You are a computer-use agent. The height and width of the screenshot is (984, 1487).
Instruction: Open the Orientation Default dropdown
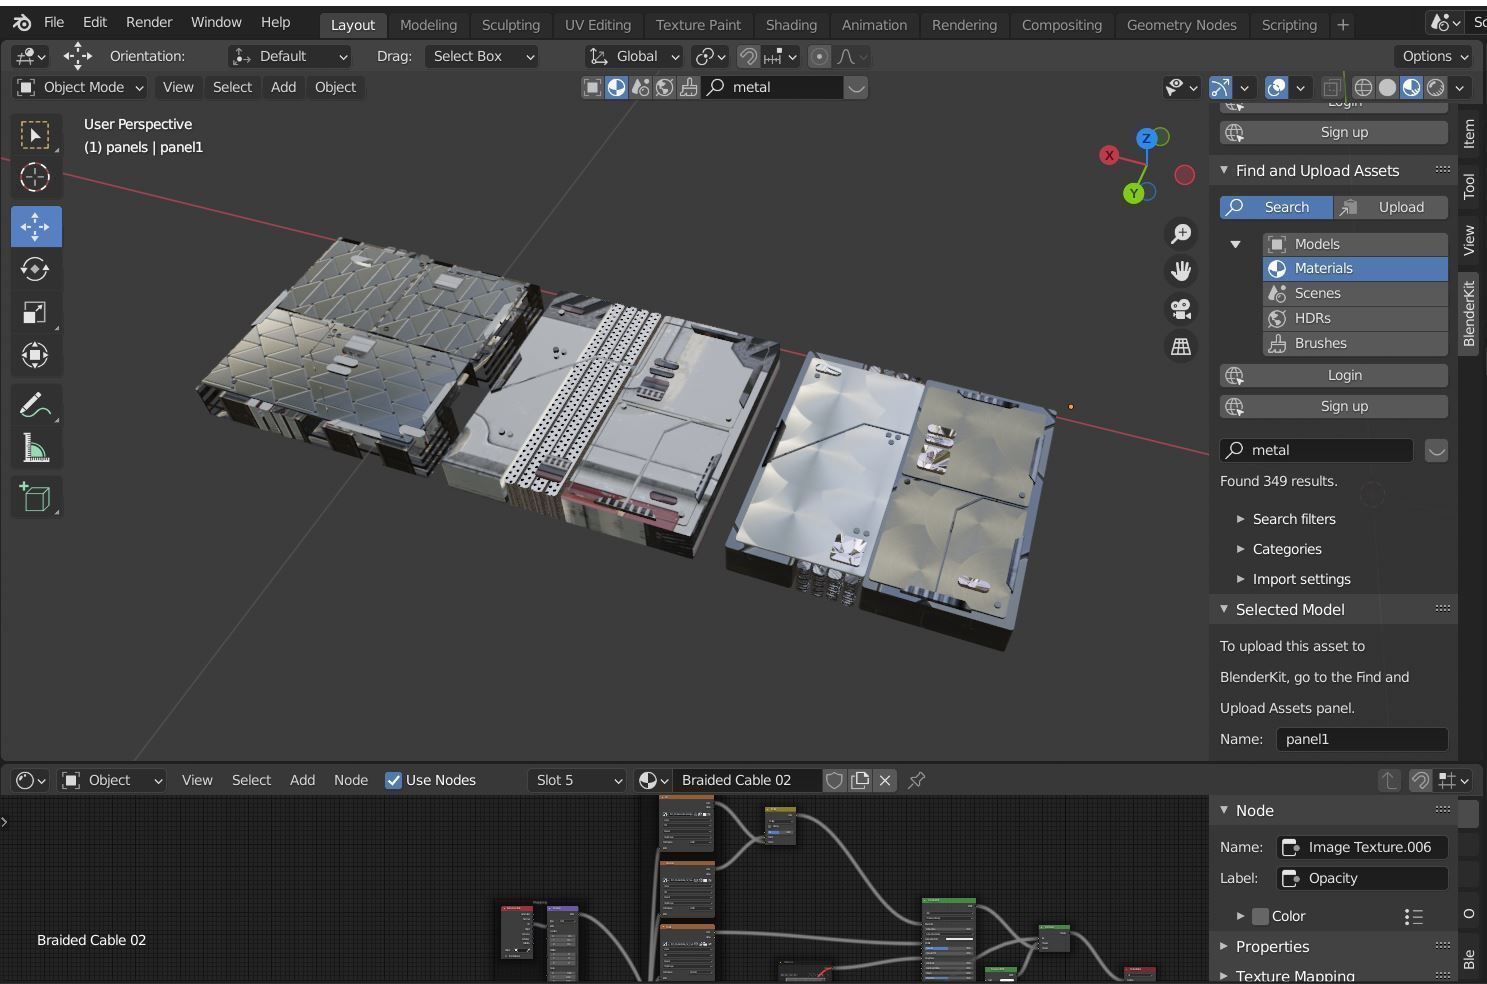tap(290, 57)
